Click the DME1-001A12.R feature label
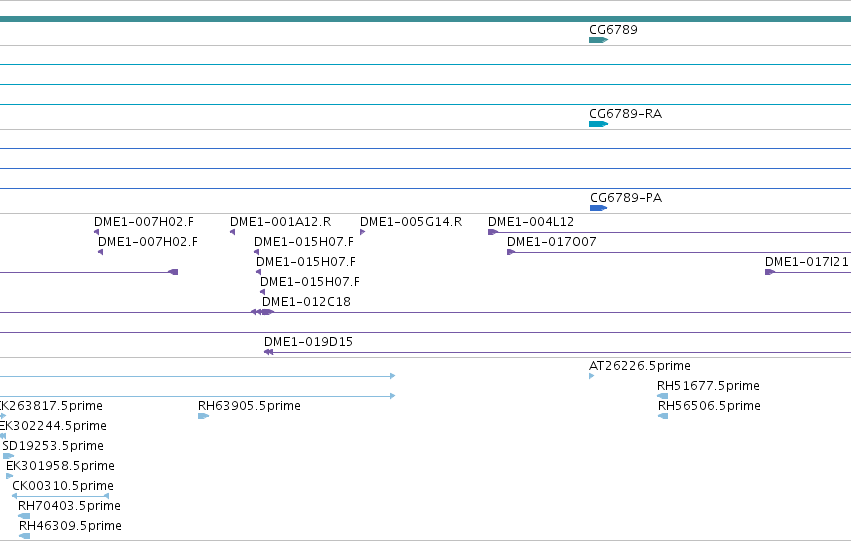The width and height of the screenshot is (851, 541). tap(281, 221)
